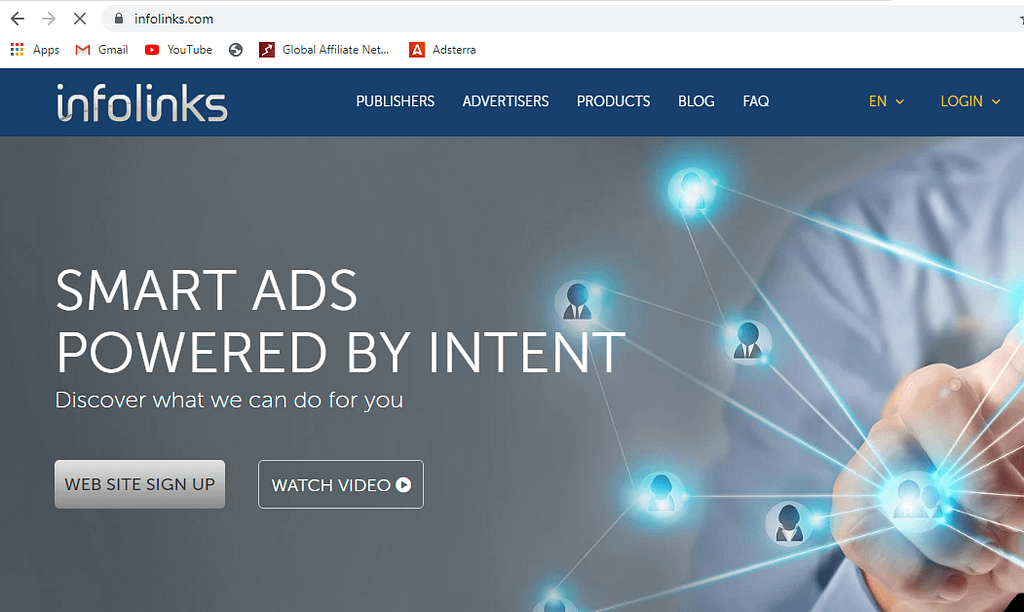1024x612 pixels.
Task: Open the Gmail bookmark
Action: pos(101,50)
